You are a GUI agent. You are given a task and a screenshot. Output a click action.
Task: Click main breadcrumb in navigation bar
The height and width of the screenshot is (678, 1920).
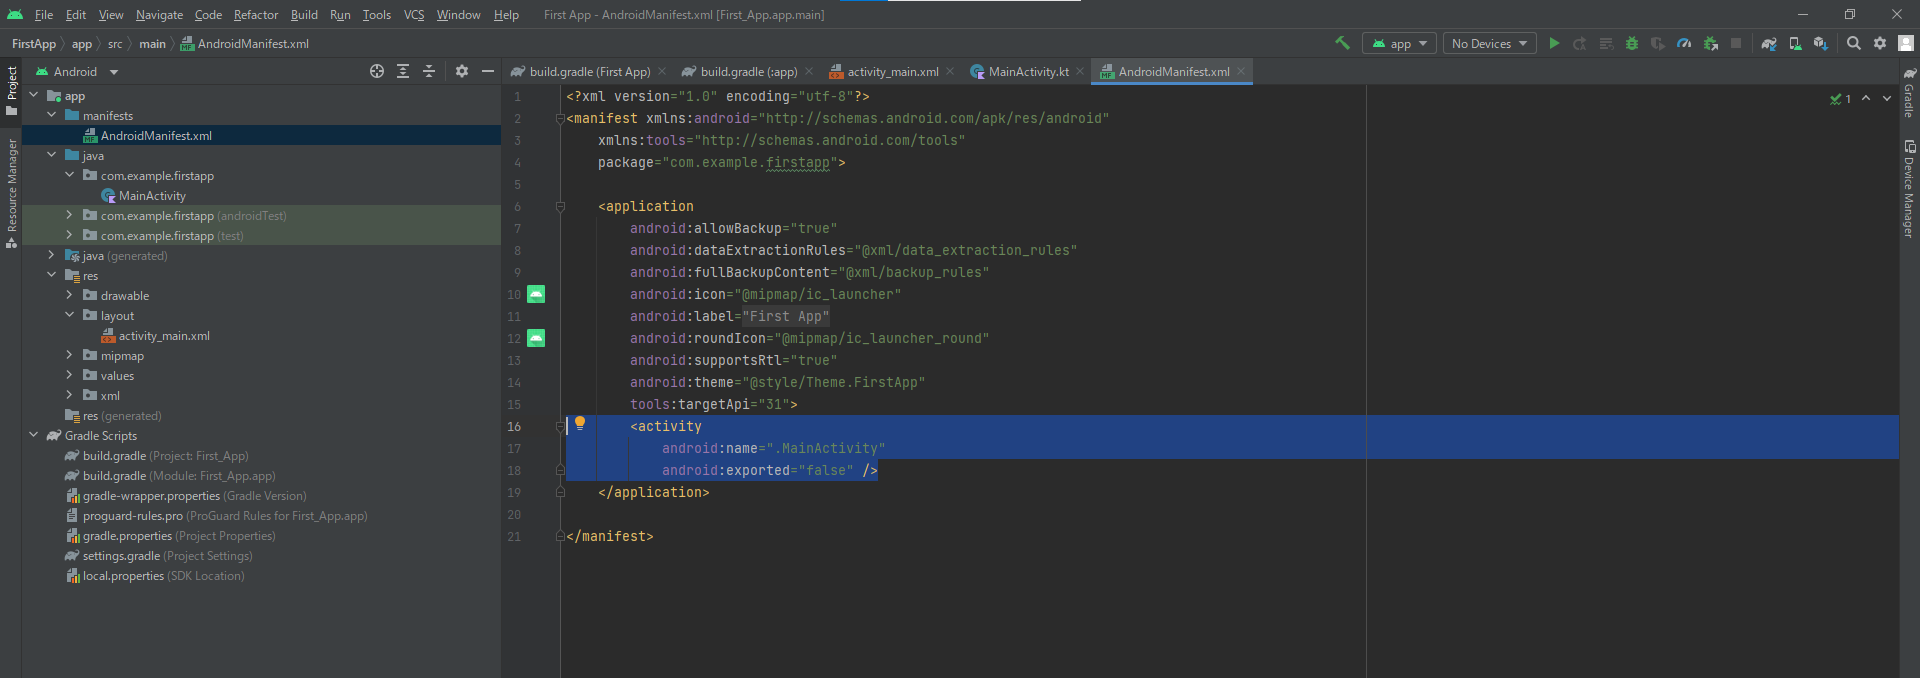[x=152, y=43]
